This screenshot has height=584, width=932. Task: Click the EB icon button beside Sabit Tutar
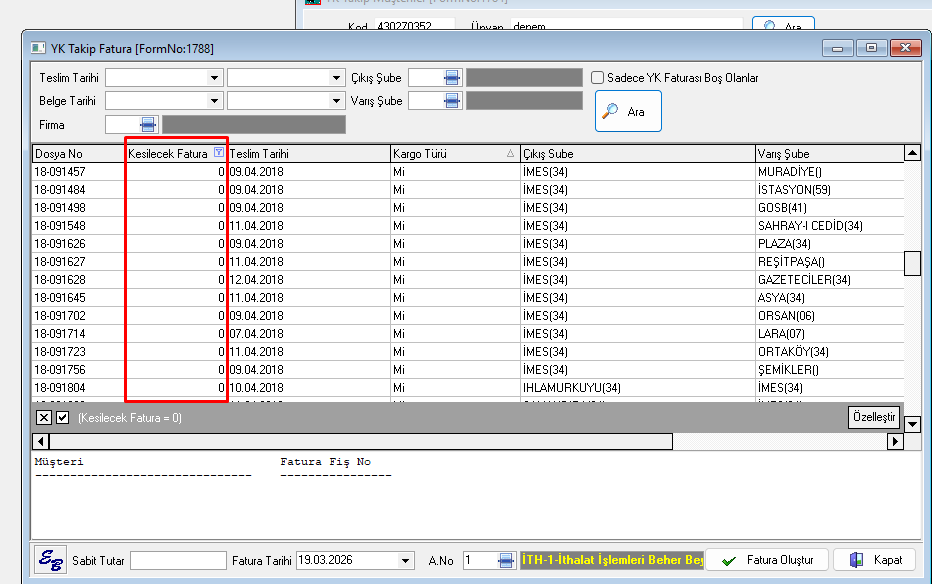click(50, 560)
